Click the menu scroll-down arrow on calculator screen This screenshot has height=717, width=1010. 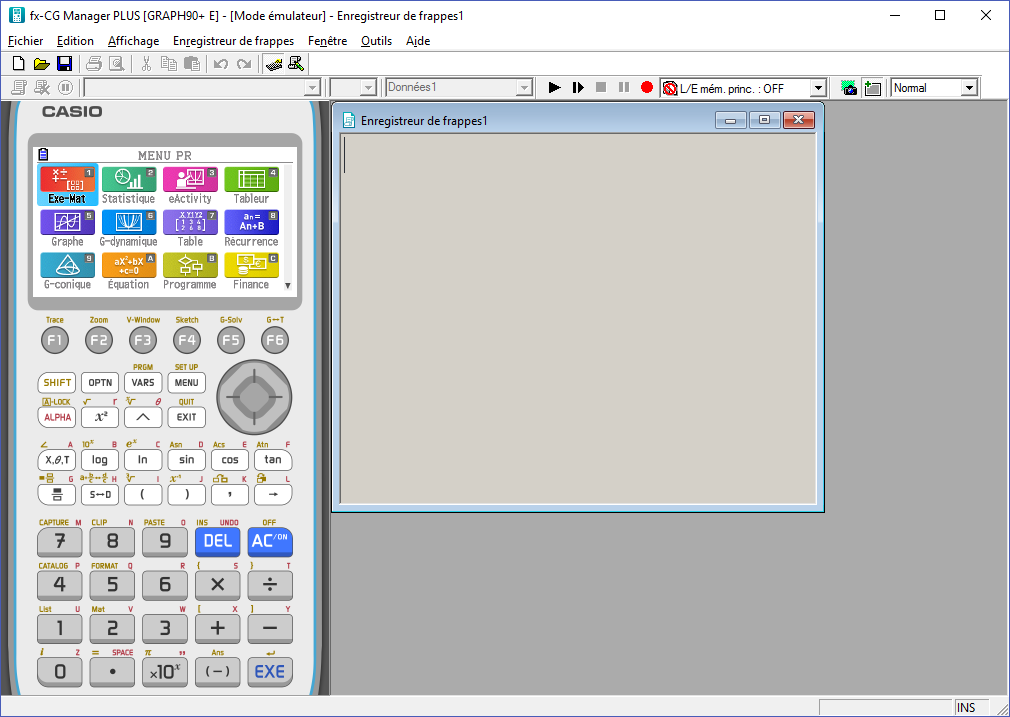[x=288, y=285]
